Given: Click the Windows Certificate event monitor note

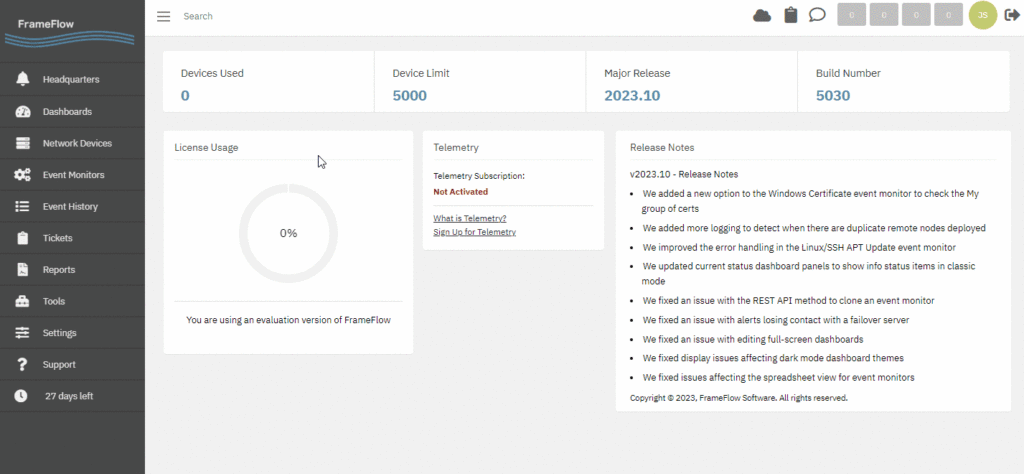Looking at the screenshot, I should [810, 201].
